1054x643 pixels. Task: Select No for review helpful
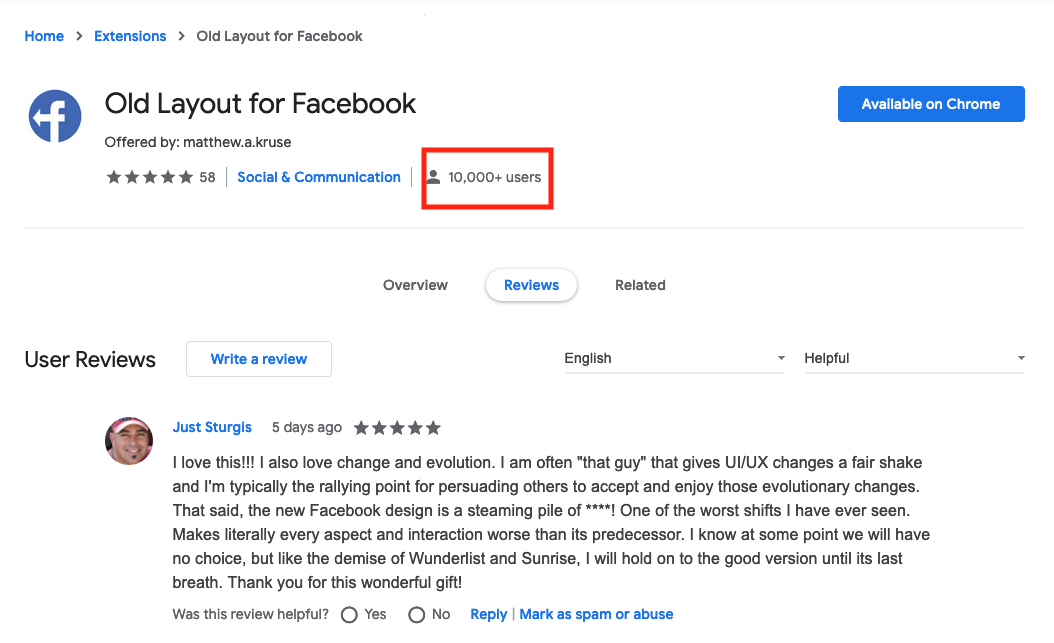point(417,615)
